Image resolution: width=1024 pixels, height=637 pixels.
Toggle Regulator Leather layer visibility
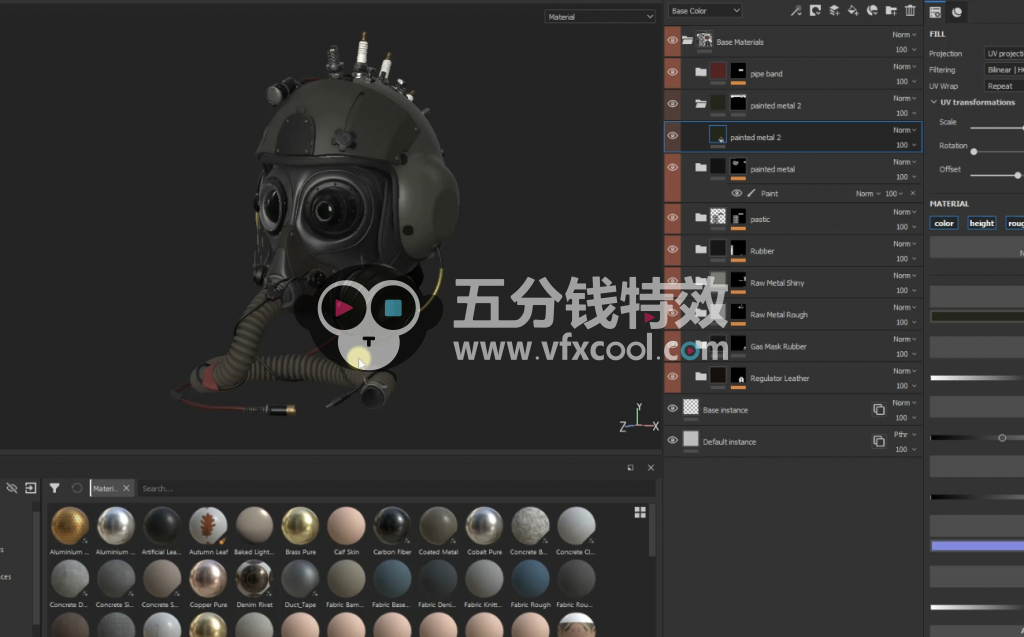672,376
